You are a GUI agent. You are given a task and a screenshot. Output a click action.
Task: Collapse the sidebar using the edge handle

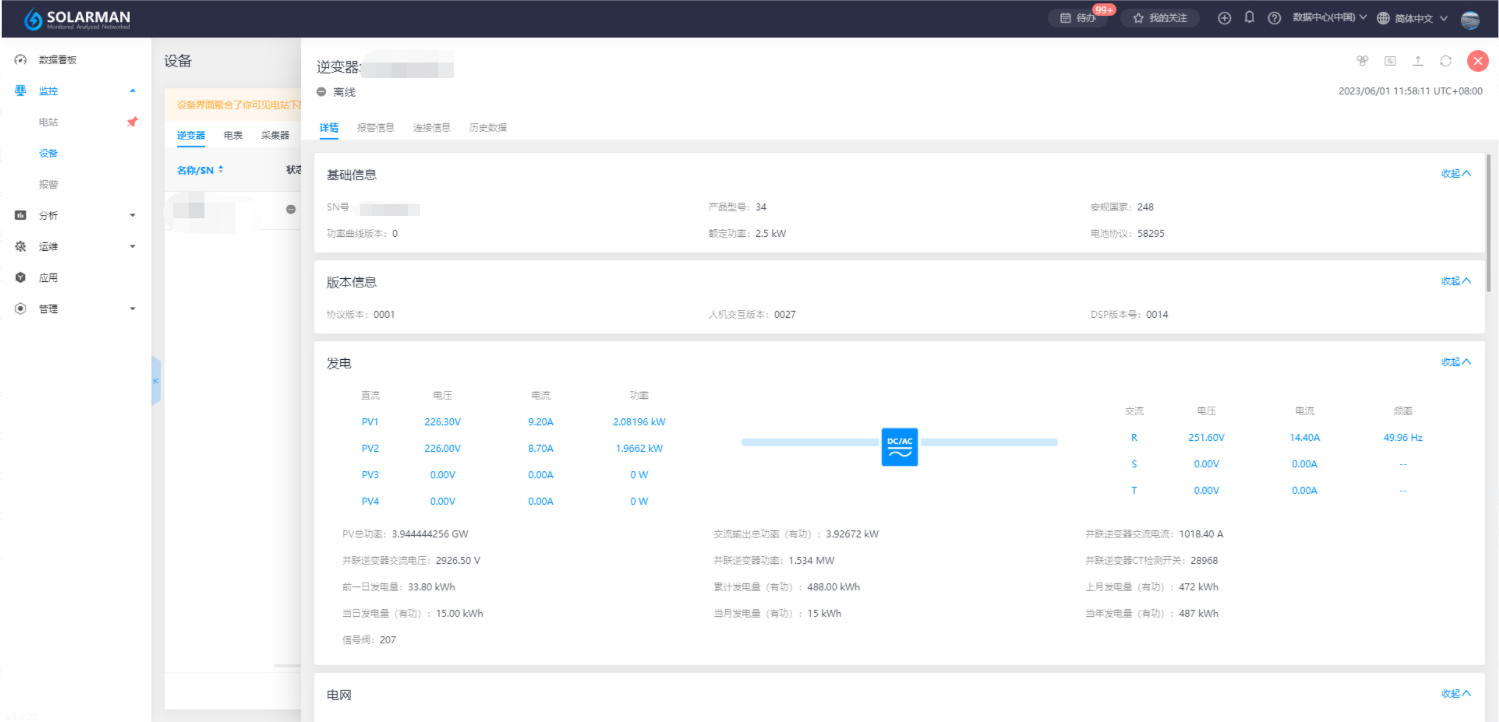click(155, 381)
